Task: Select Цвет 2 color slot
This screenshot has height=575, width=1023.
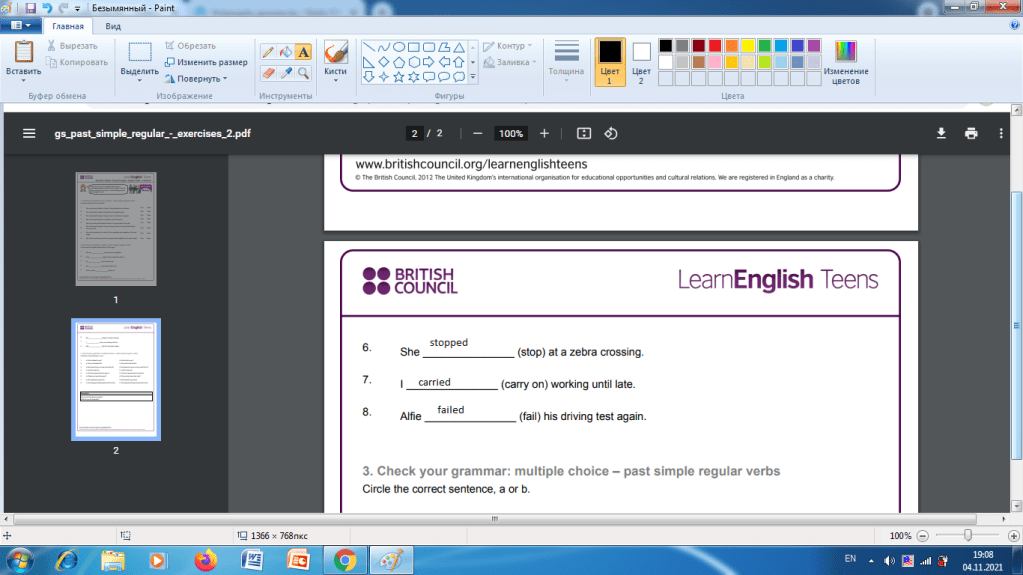Action: coord(641,62)
